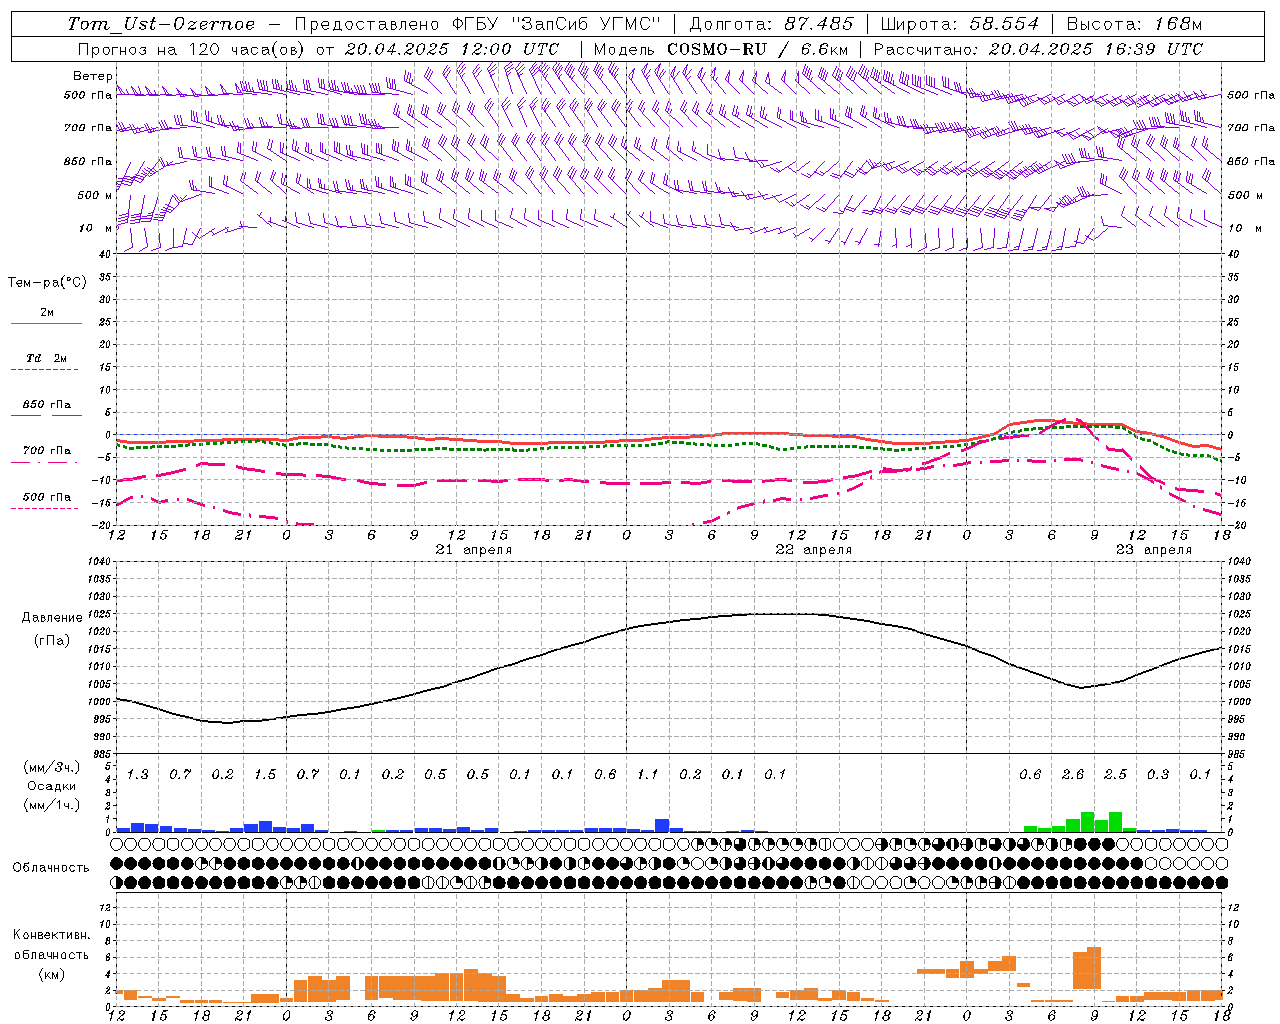Click the date label 23 апреля
Viewport: 1280px width, 1024px height.
coord(1154,550)
